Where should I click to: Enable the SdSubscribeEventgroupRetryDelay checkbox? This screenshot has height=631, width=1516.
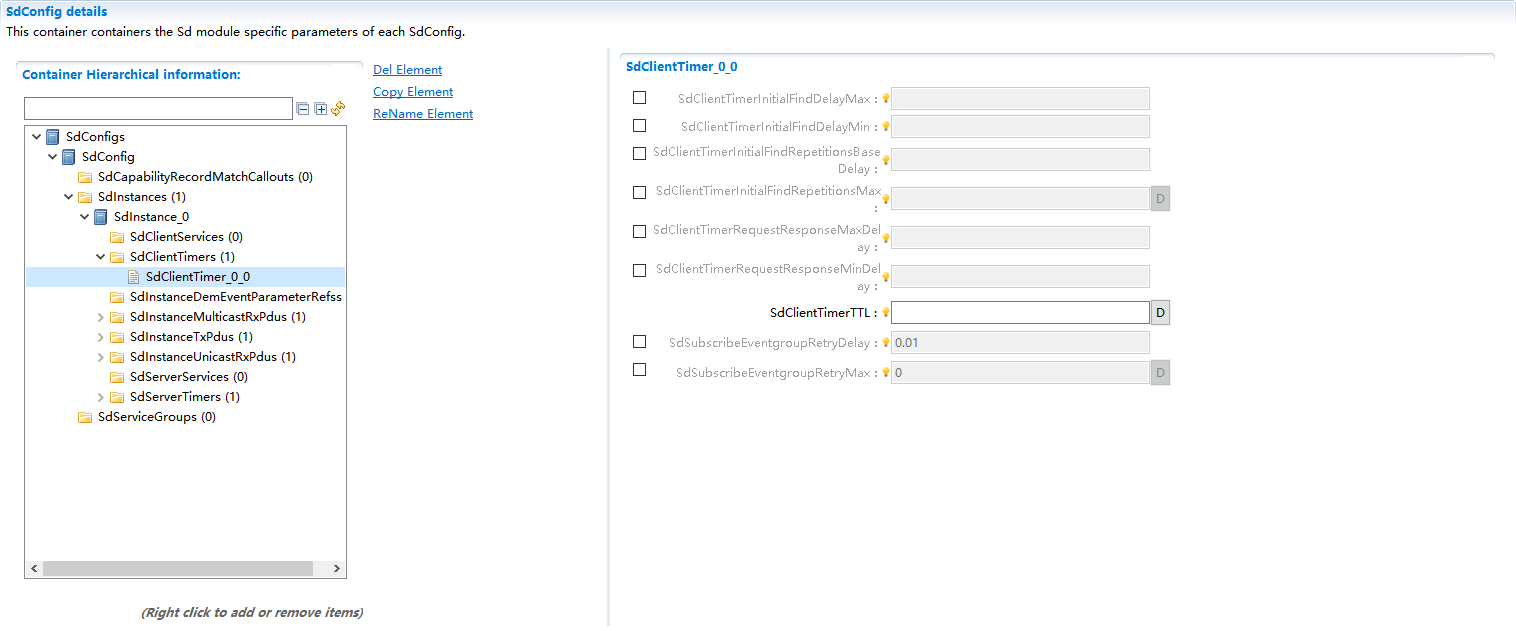click(639, 341)
